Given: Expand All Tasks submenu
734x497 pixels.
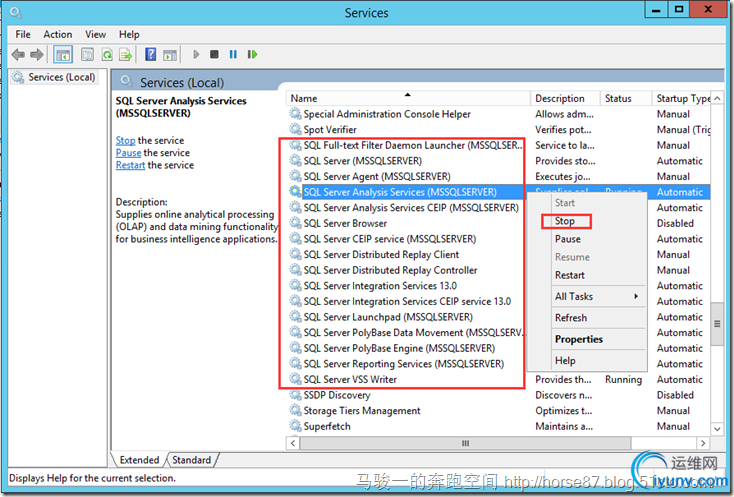Looking at the screenshot, I should tap(587, 297).
